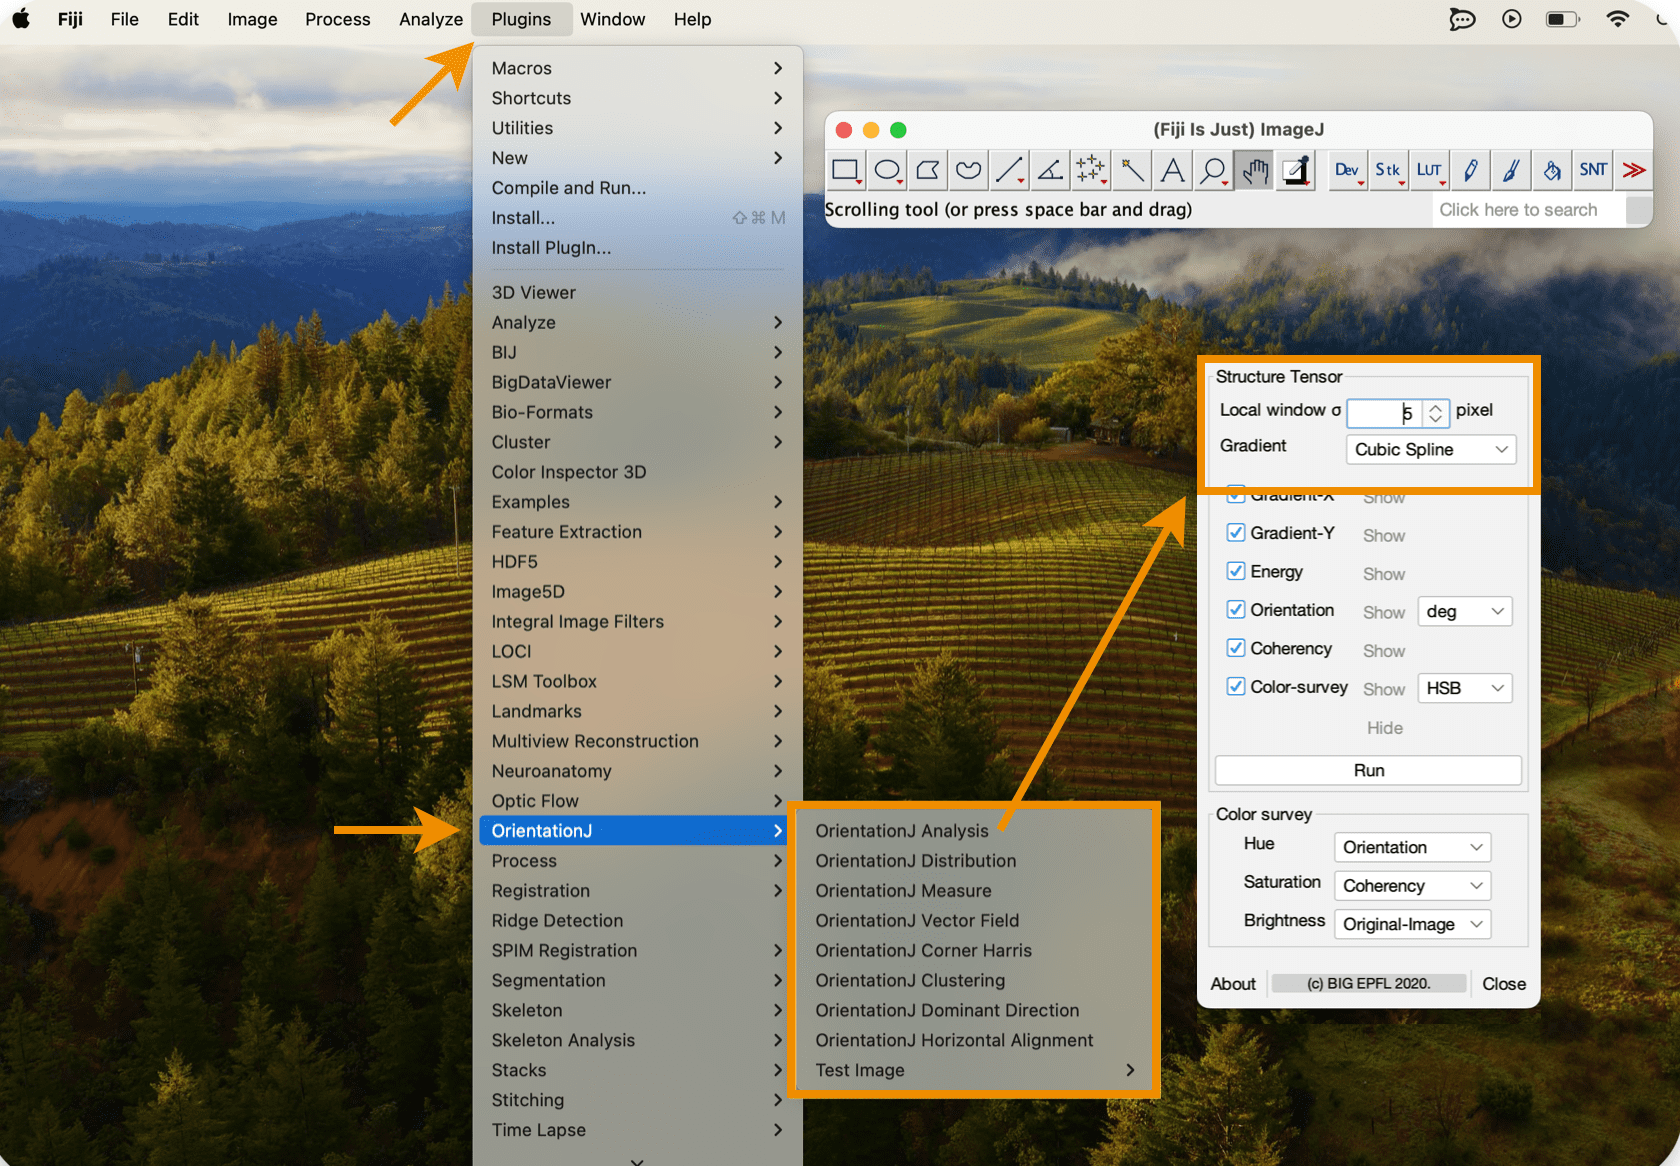Select the Multi-point tool
The width and height of the screenshot is (1680, 1166).
coord(1091,171)
